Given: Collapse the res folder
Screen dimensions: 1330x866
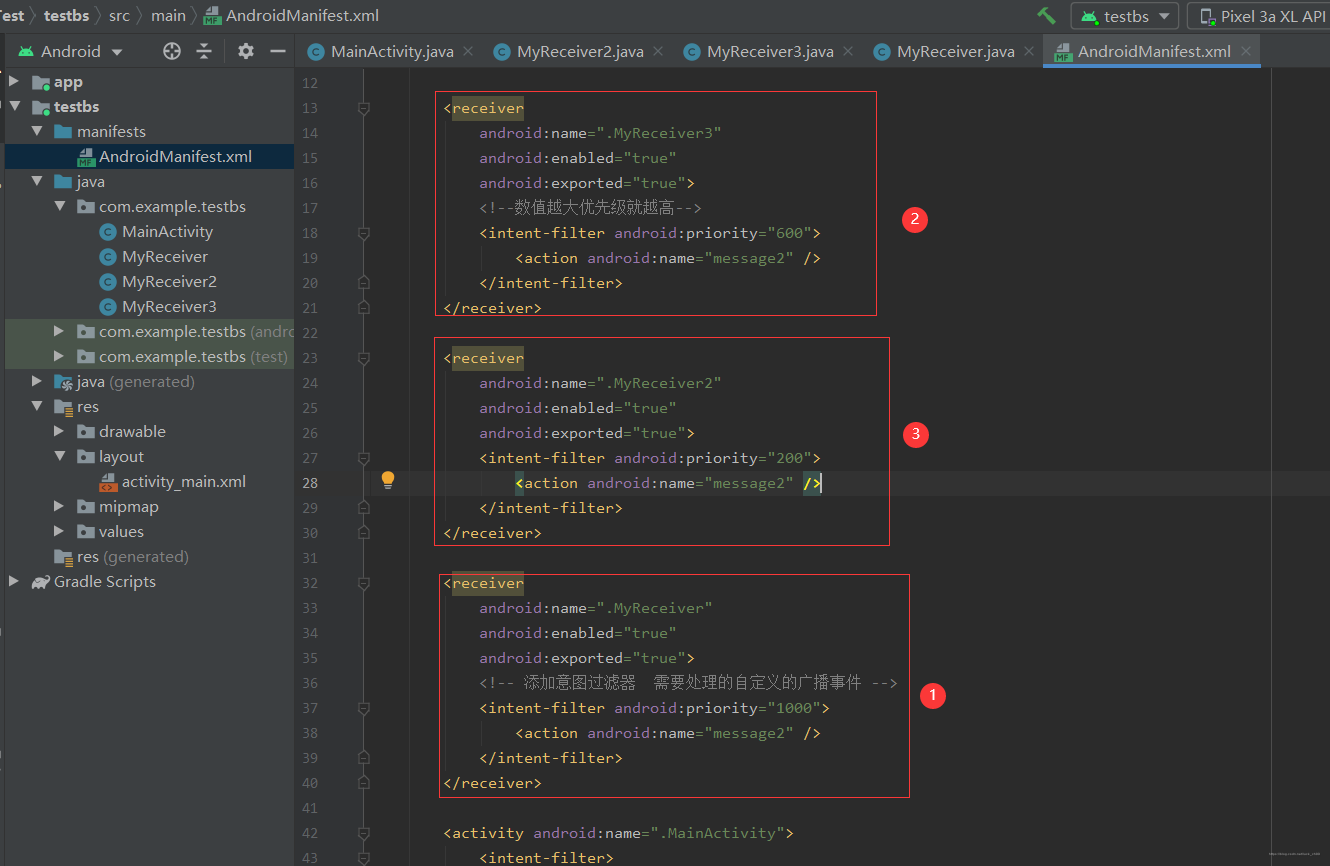Looking at the screenshot, I should (x=37, y=406).
